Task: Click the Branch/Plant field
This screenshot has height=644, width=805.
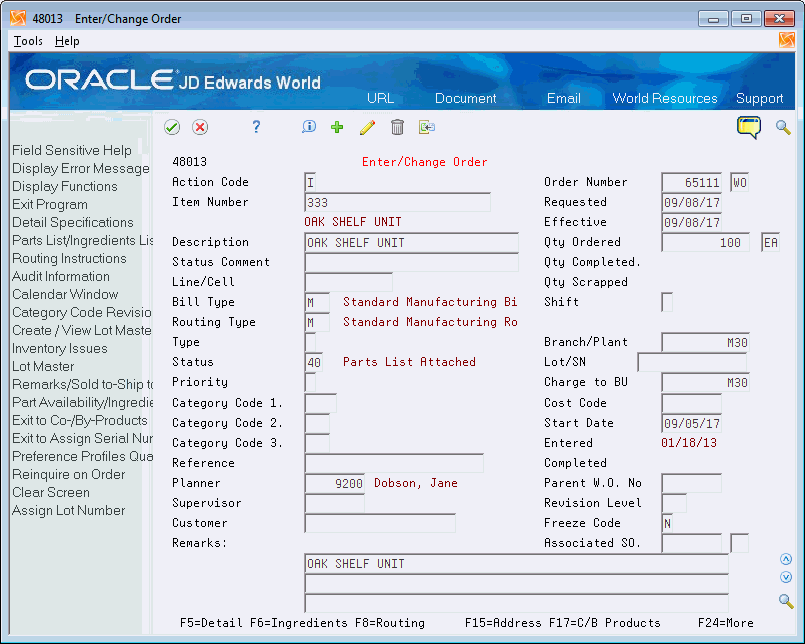Action: 705,343
